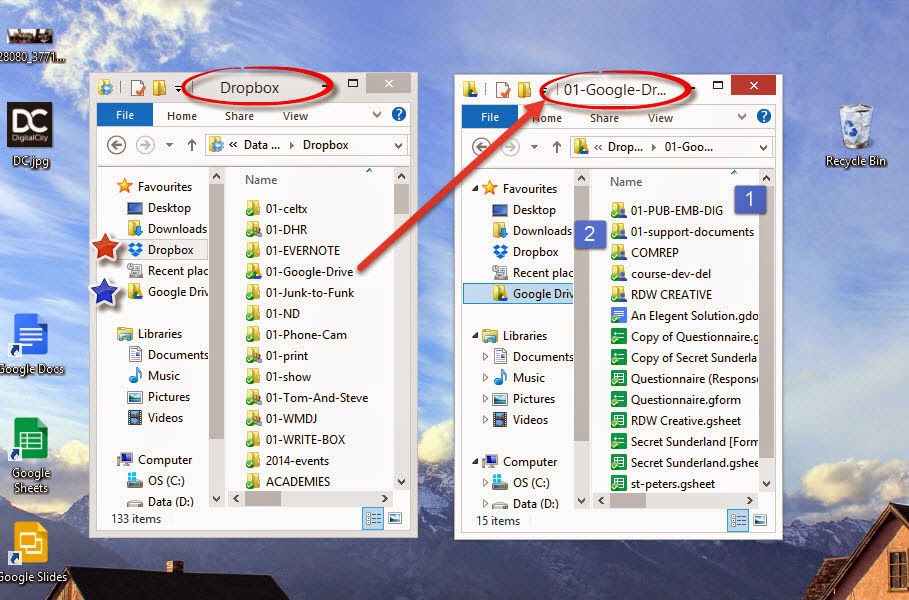Open Dropbox in Dropbox window sidebar
909x600 pixels.
pos(160,250)
